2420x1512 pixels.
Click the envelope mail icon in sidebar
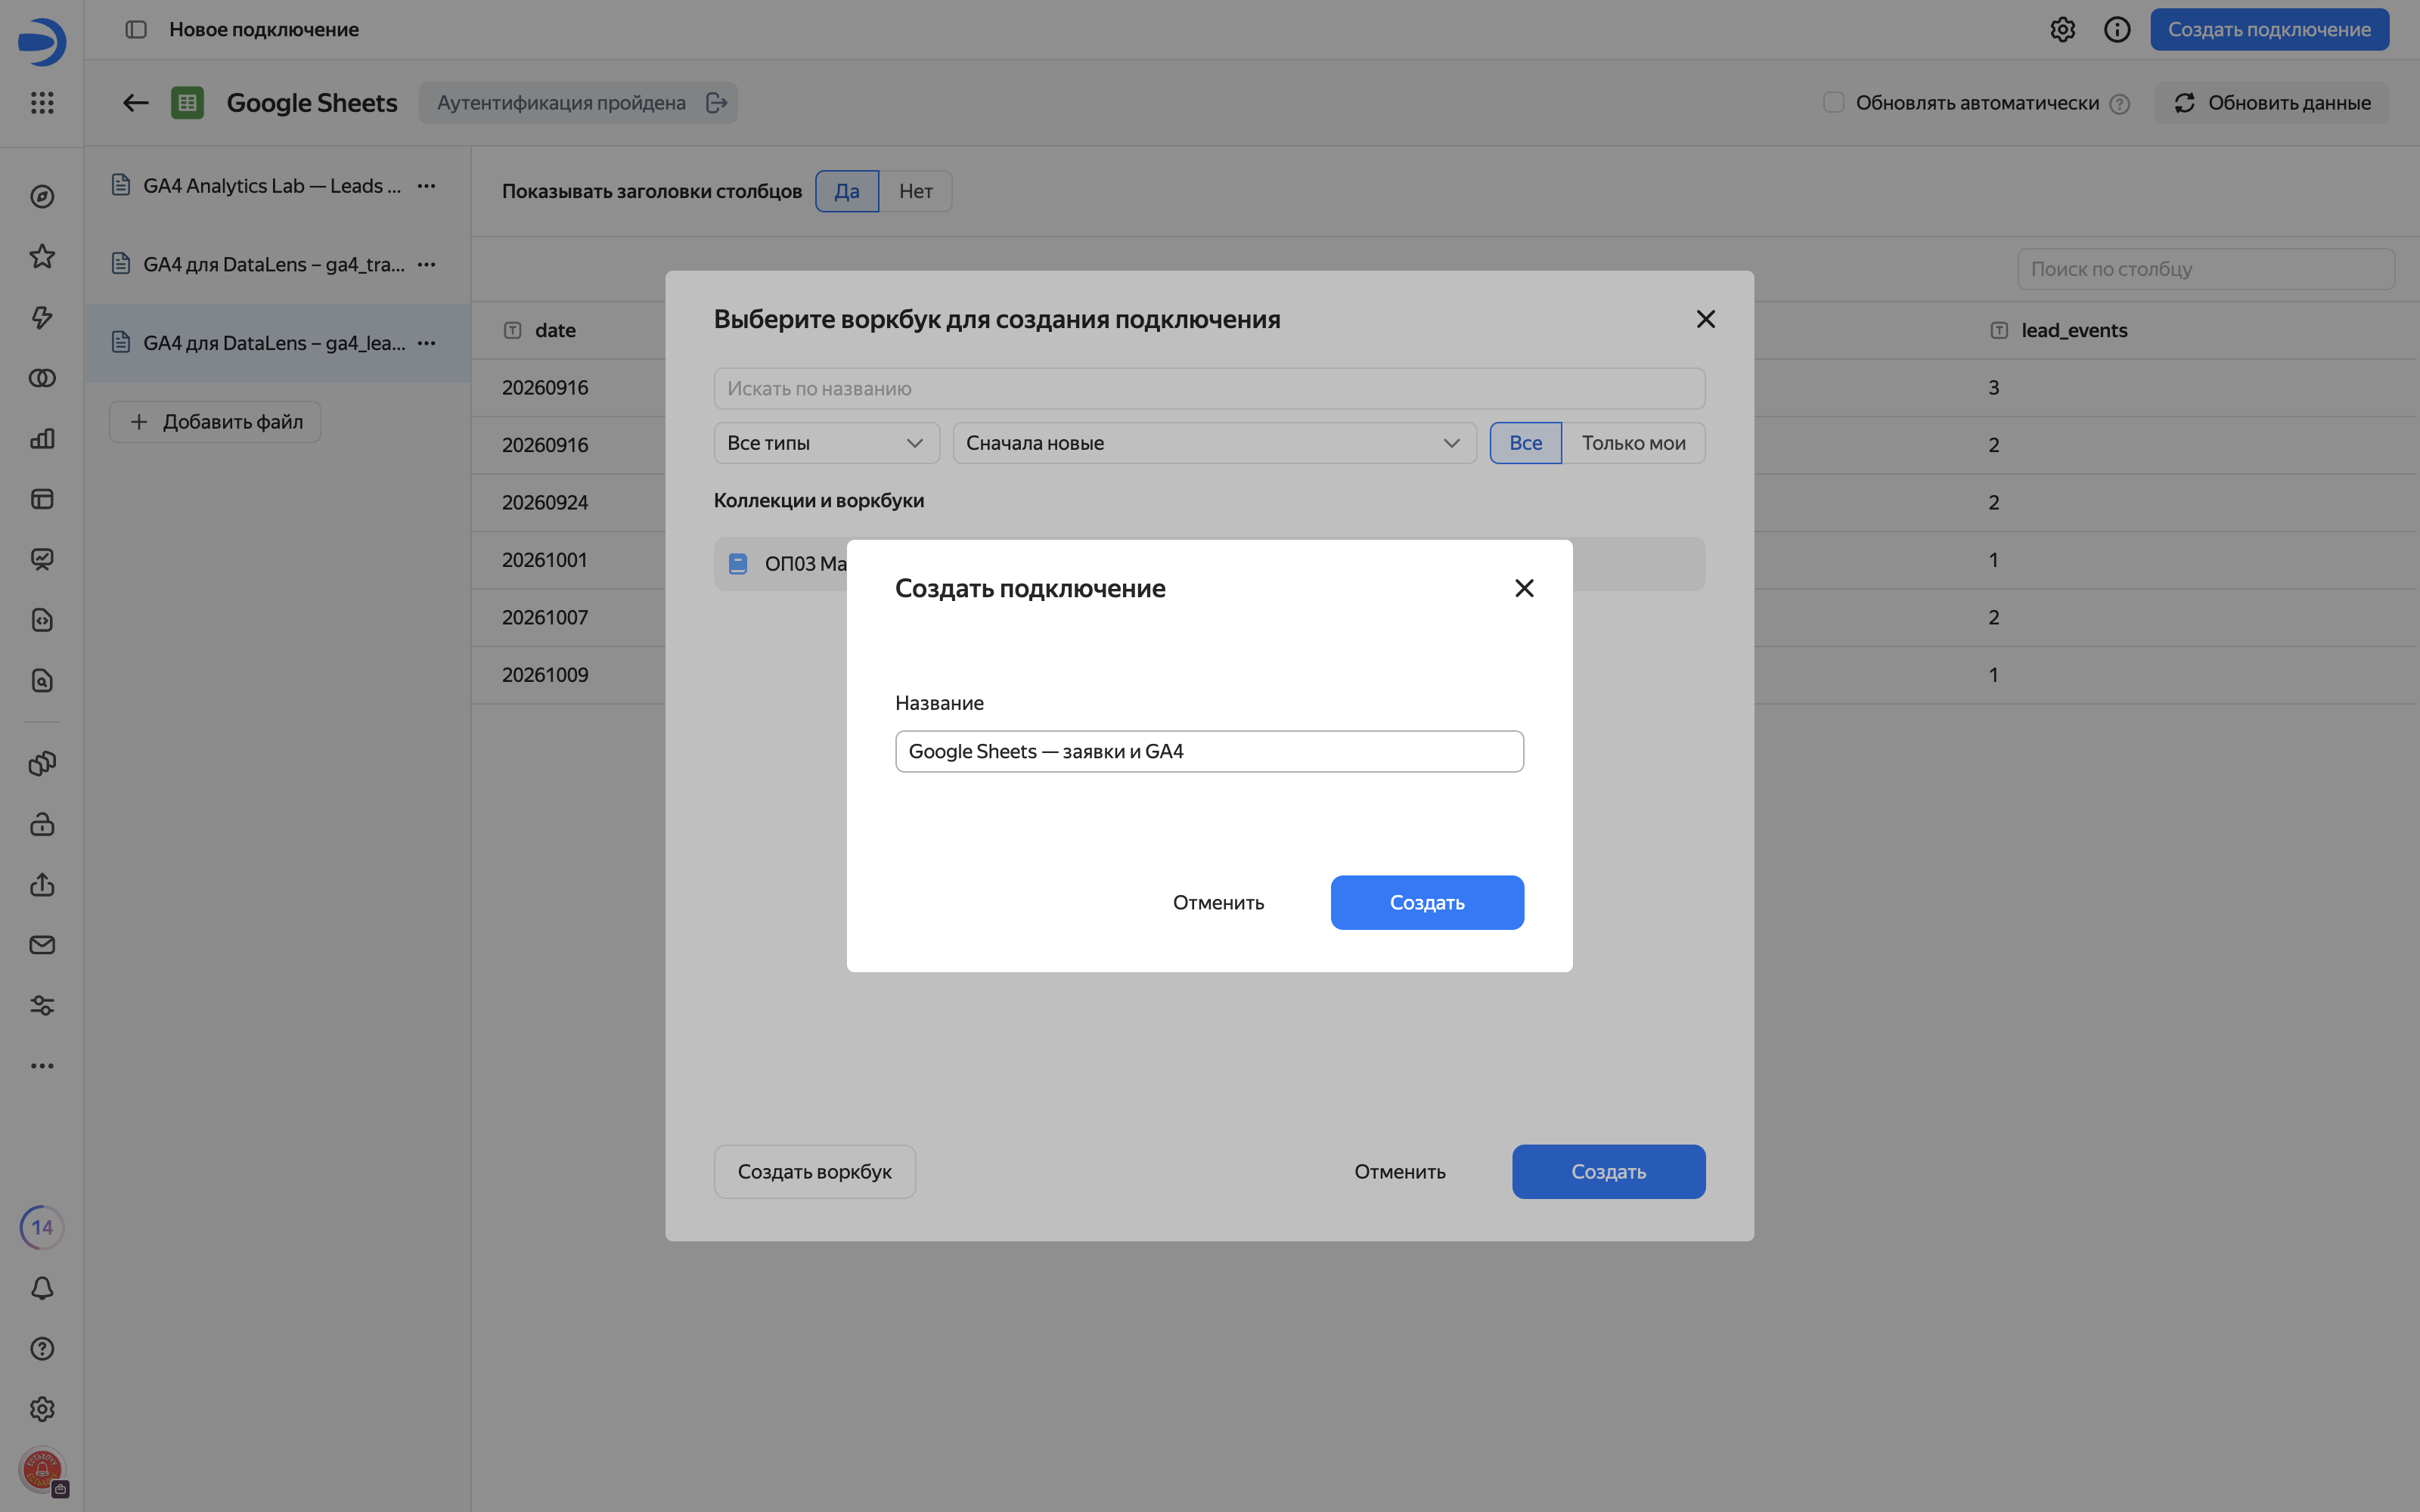42,945
